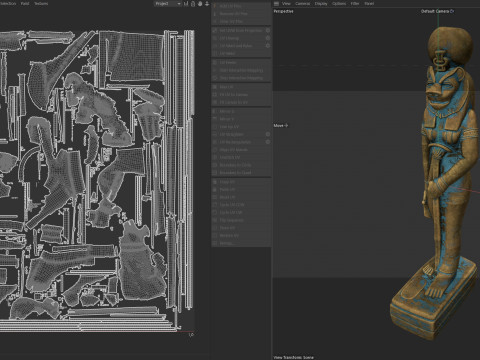
Task: Click the UV Weld command
Action: pos(241,53)
